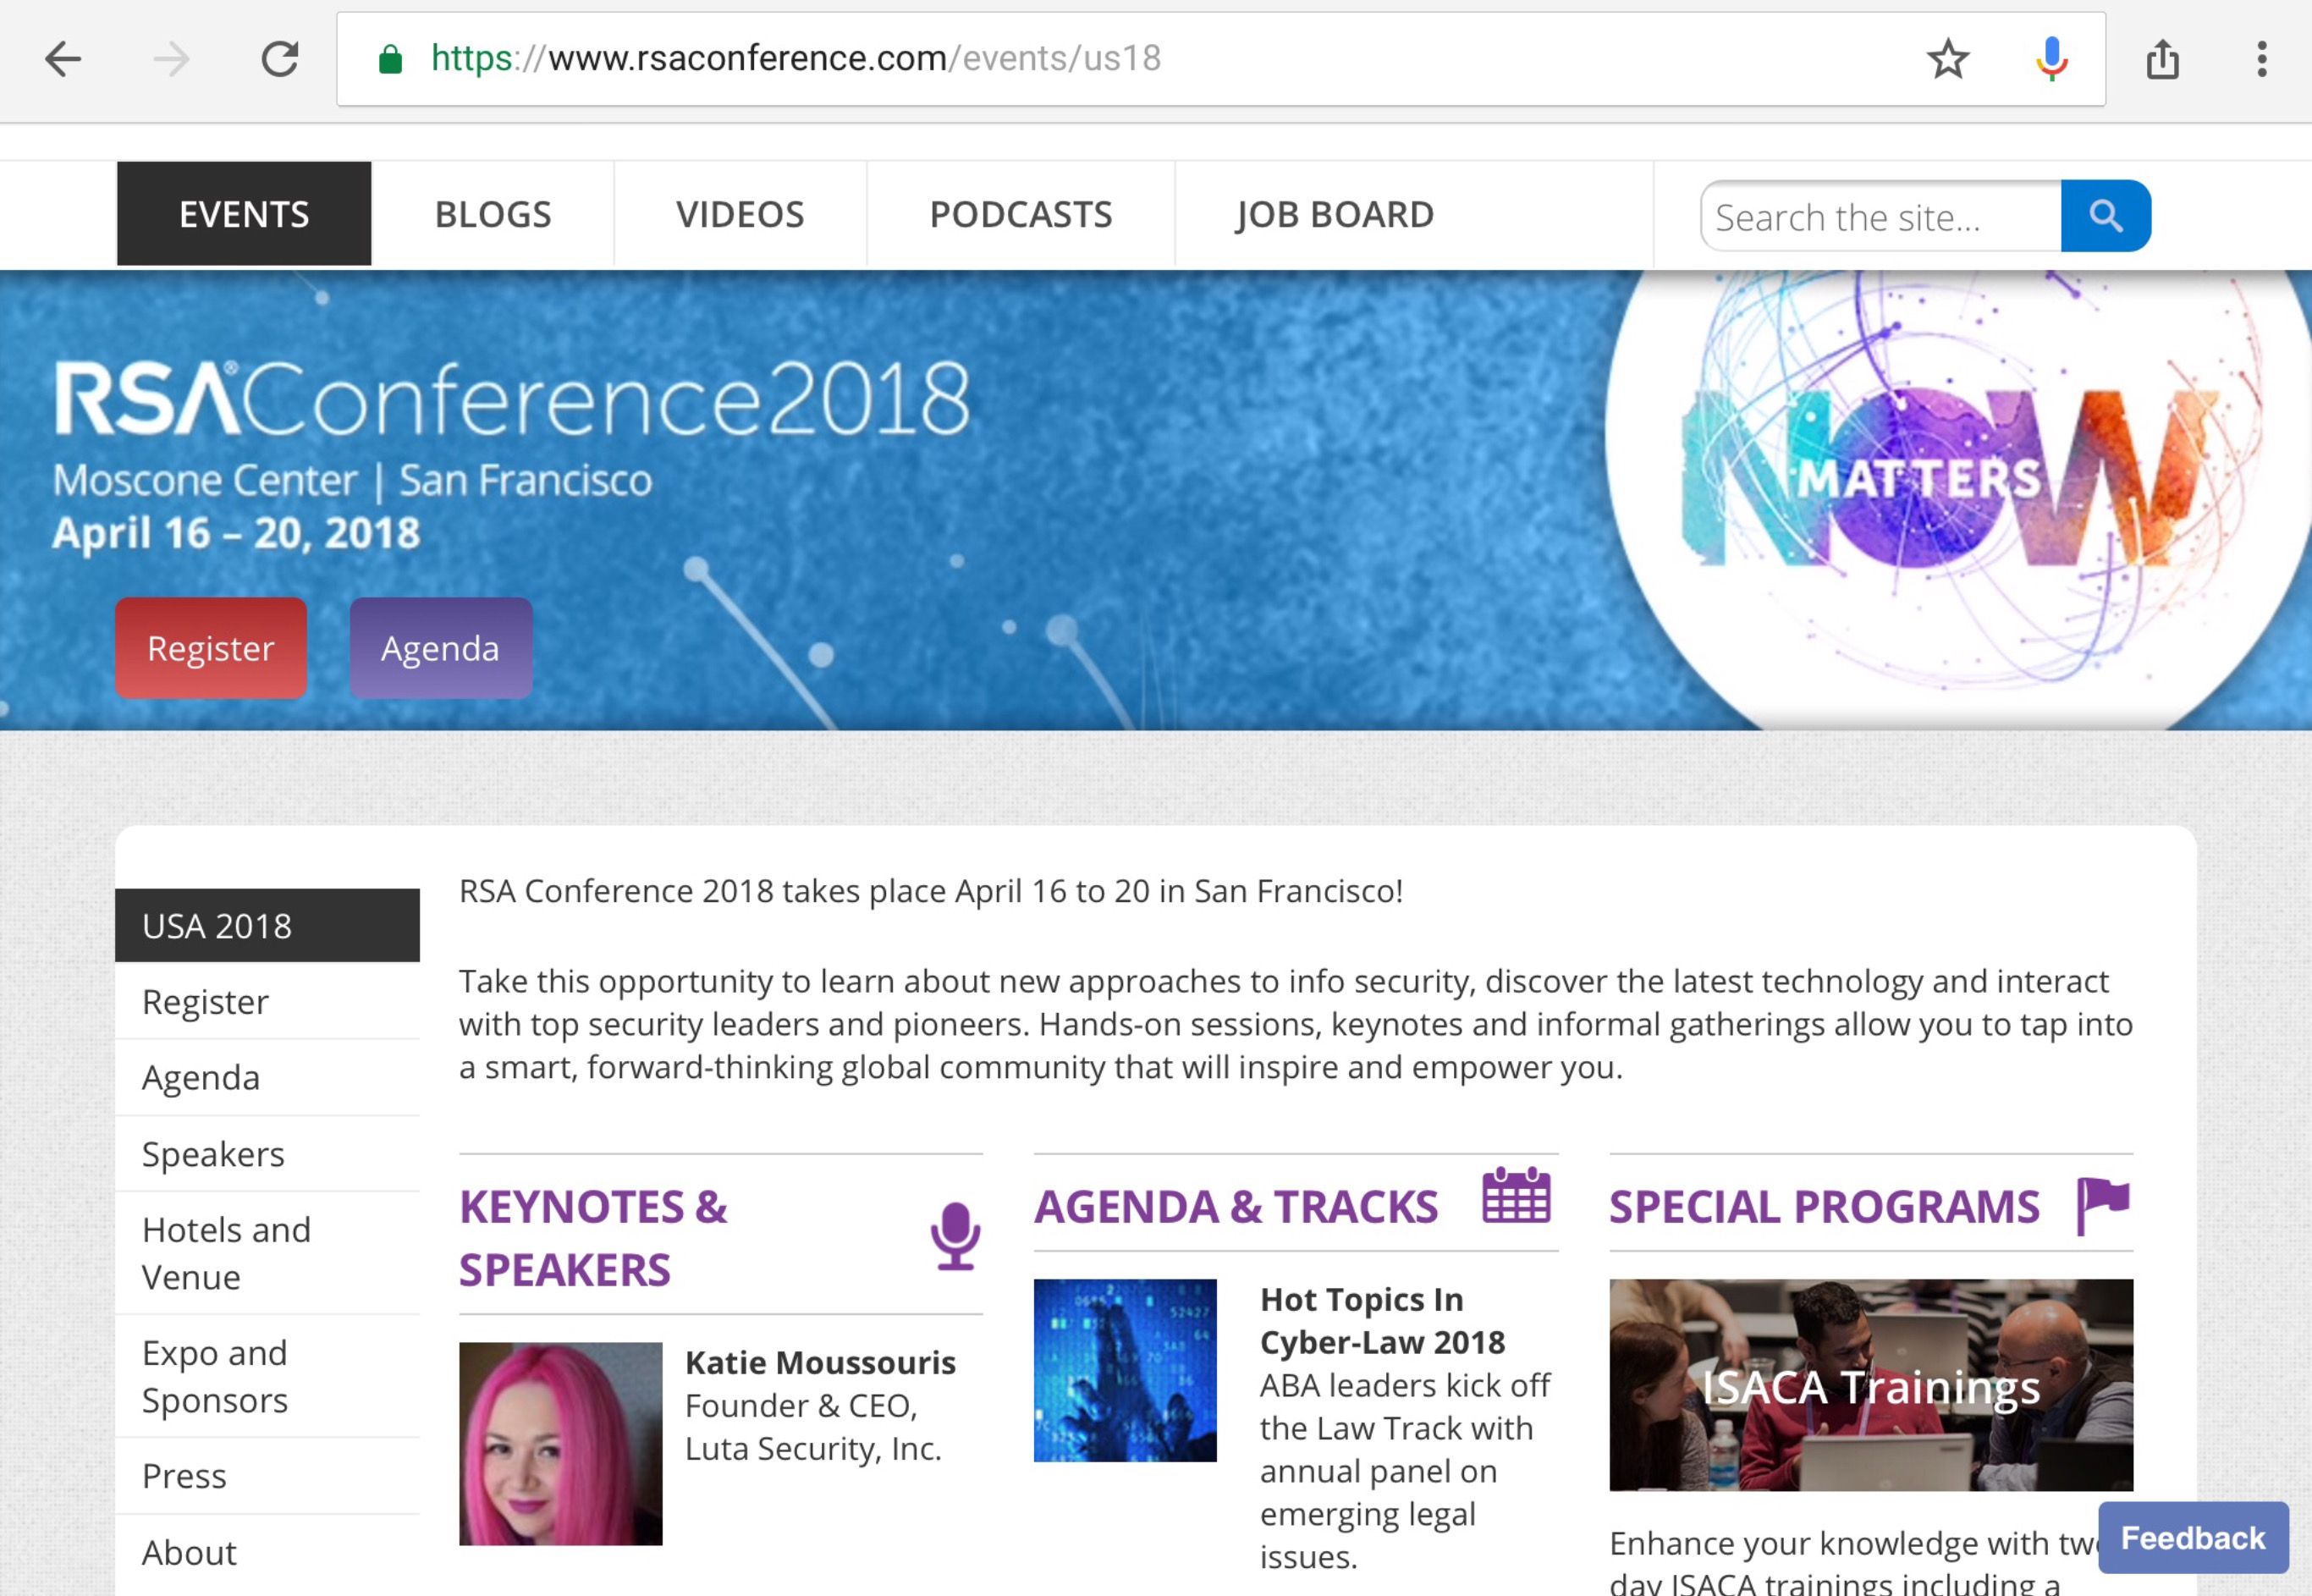Open the VIDEOS tab

[740, 214]
